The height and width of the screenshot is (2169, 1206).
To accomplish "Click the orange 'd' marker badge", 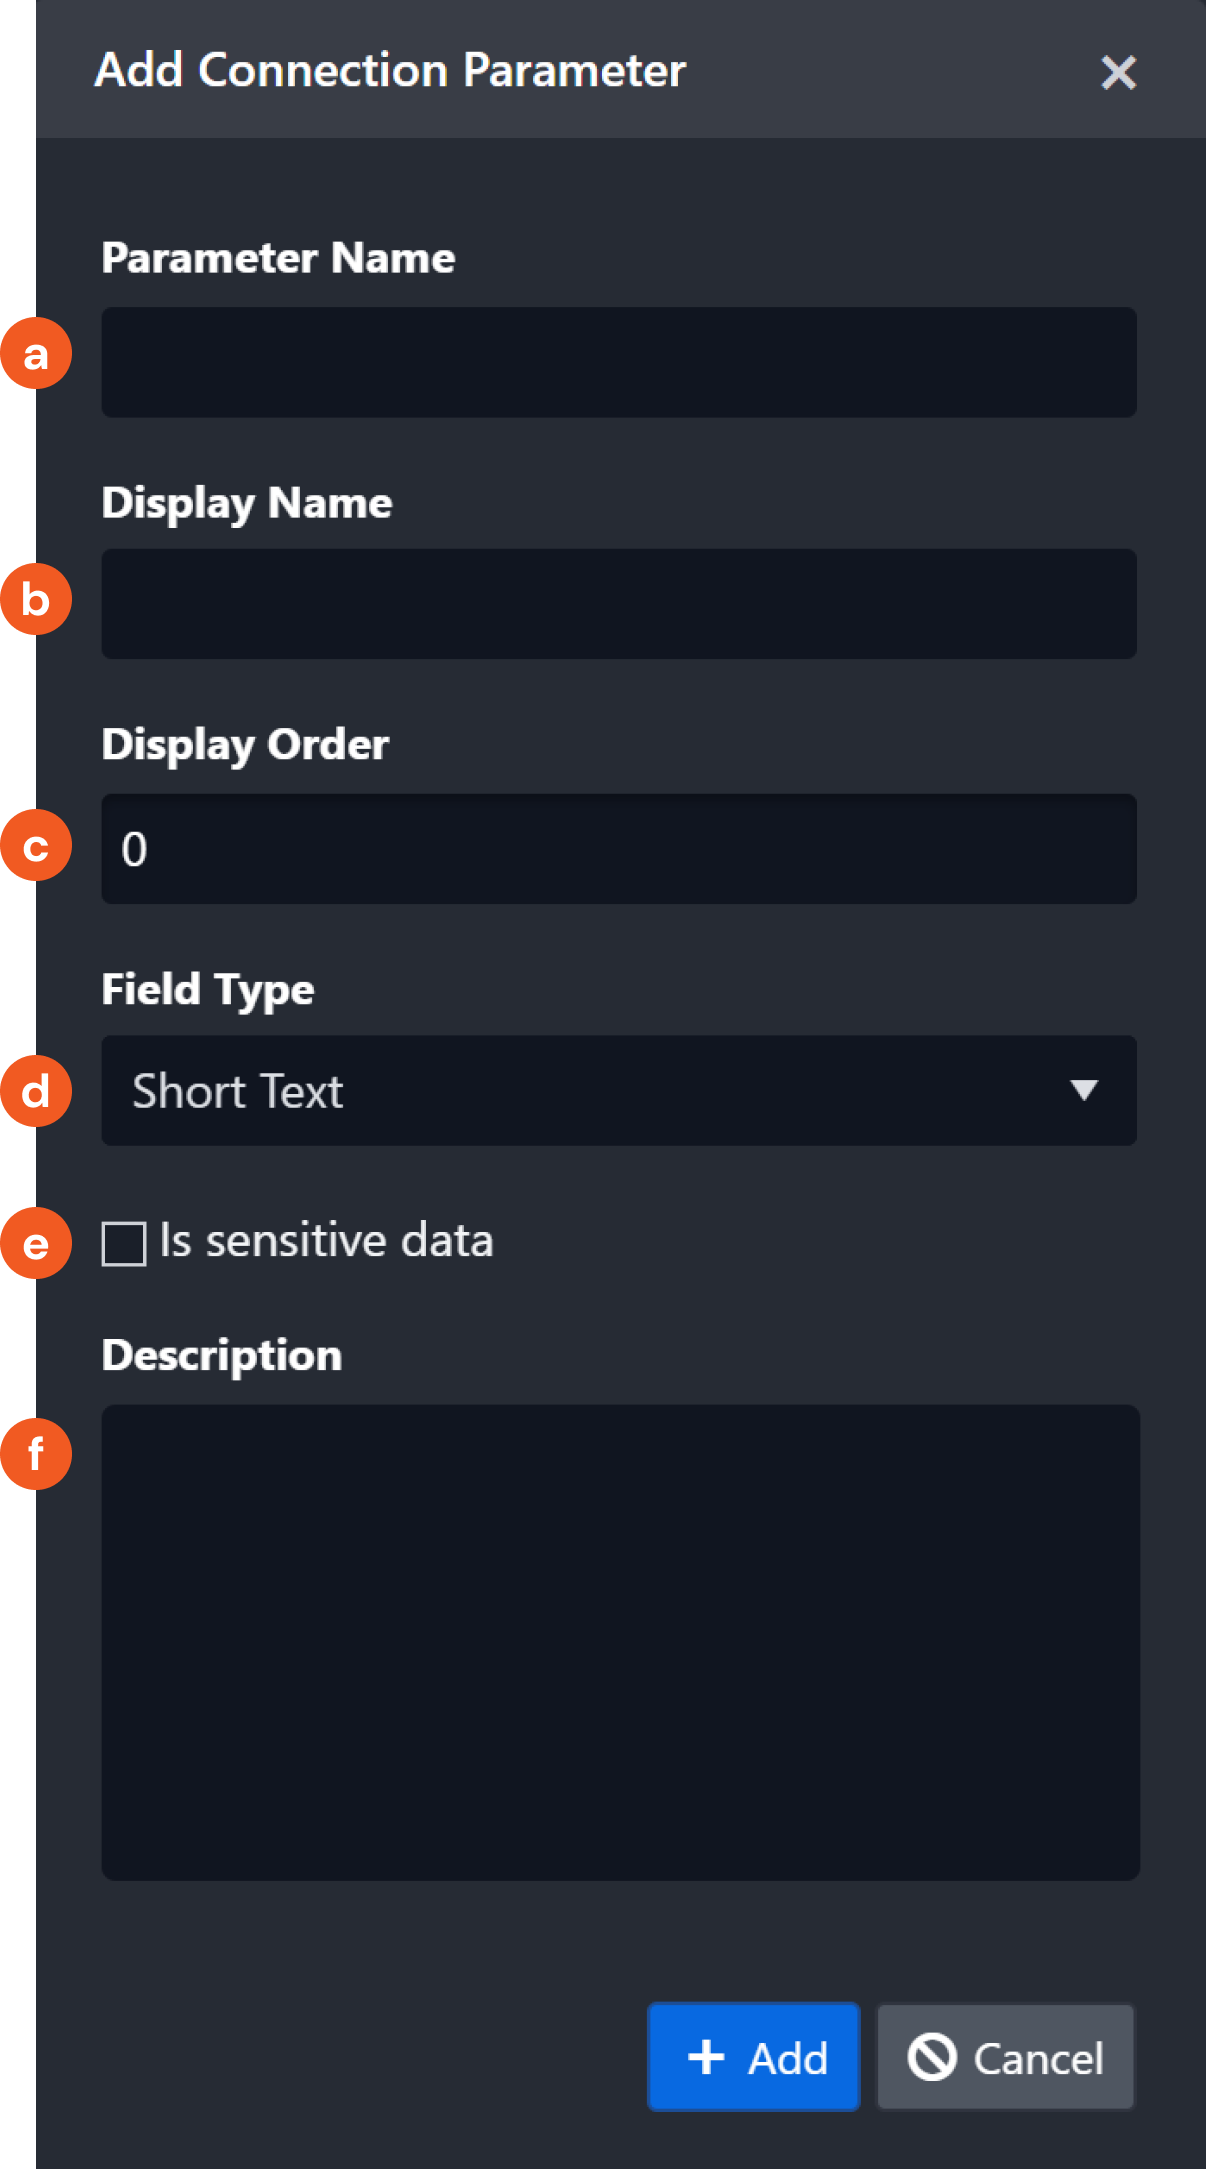I will [x=36, y=1091].
